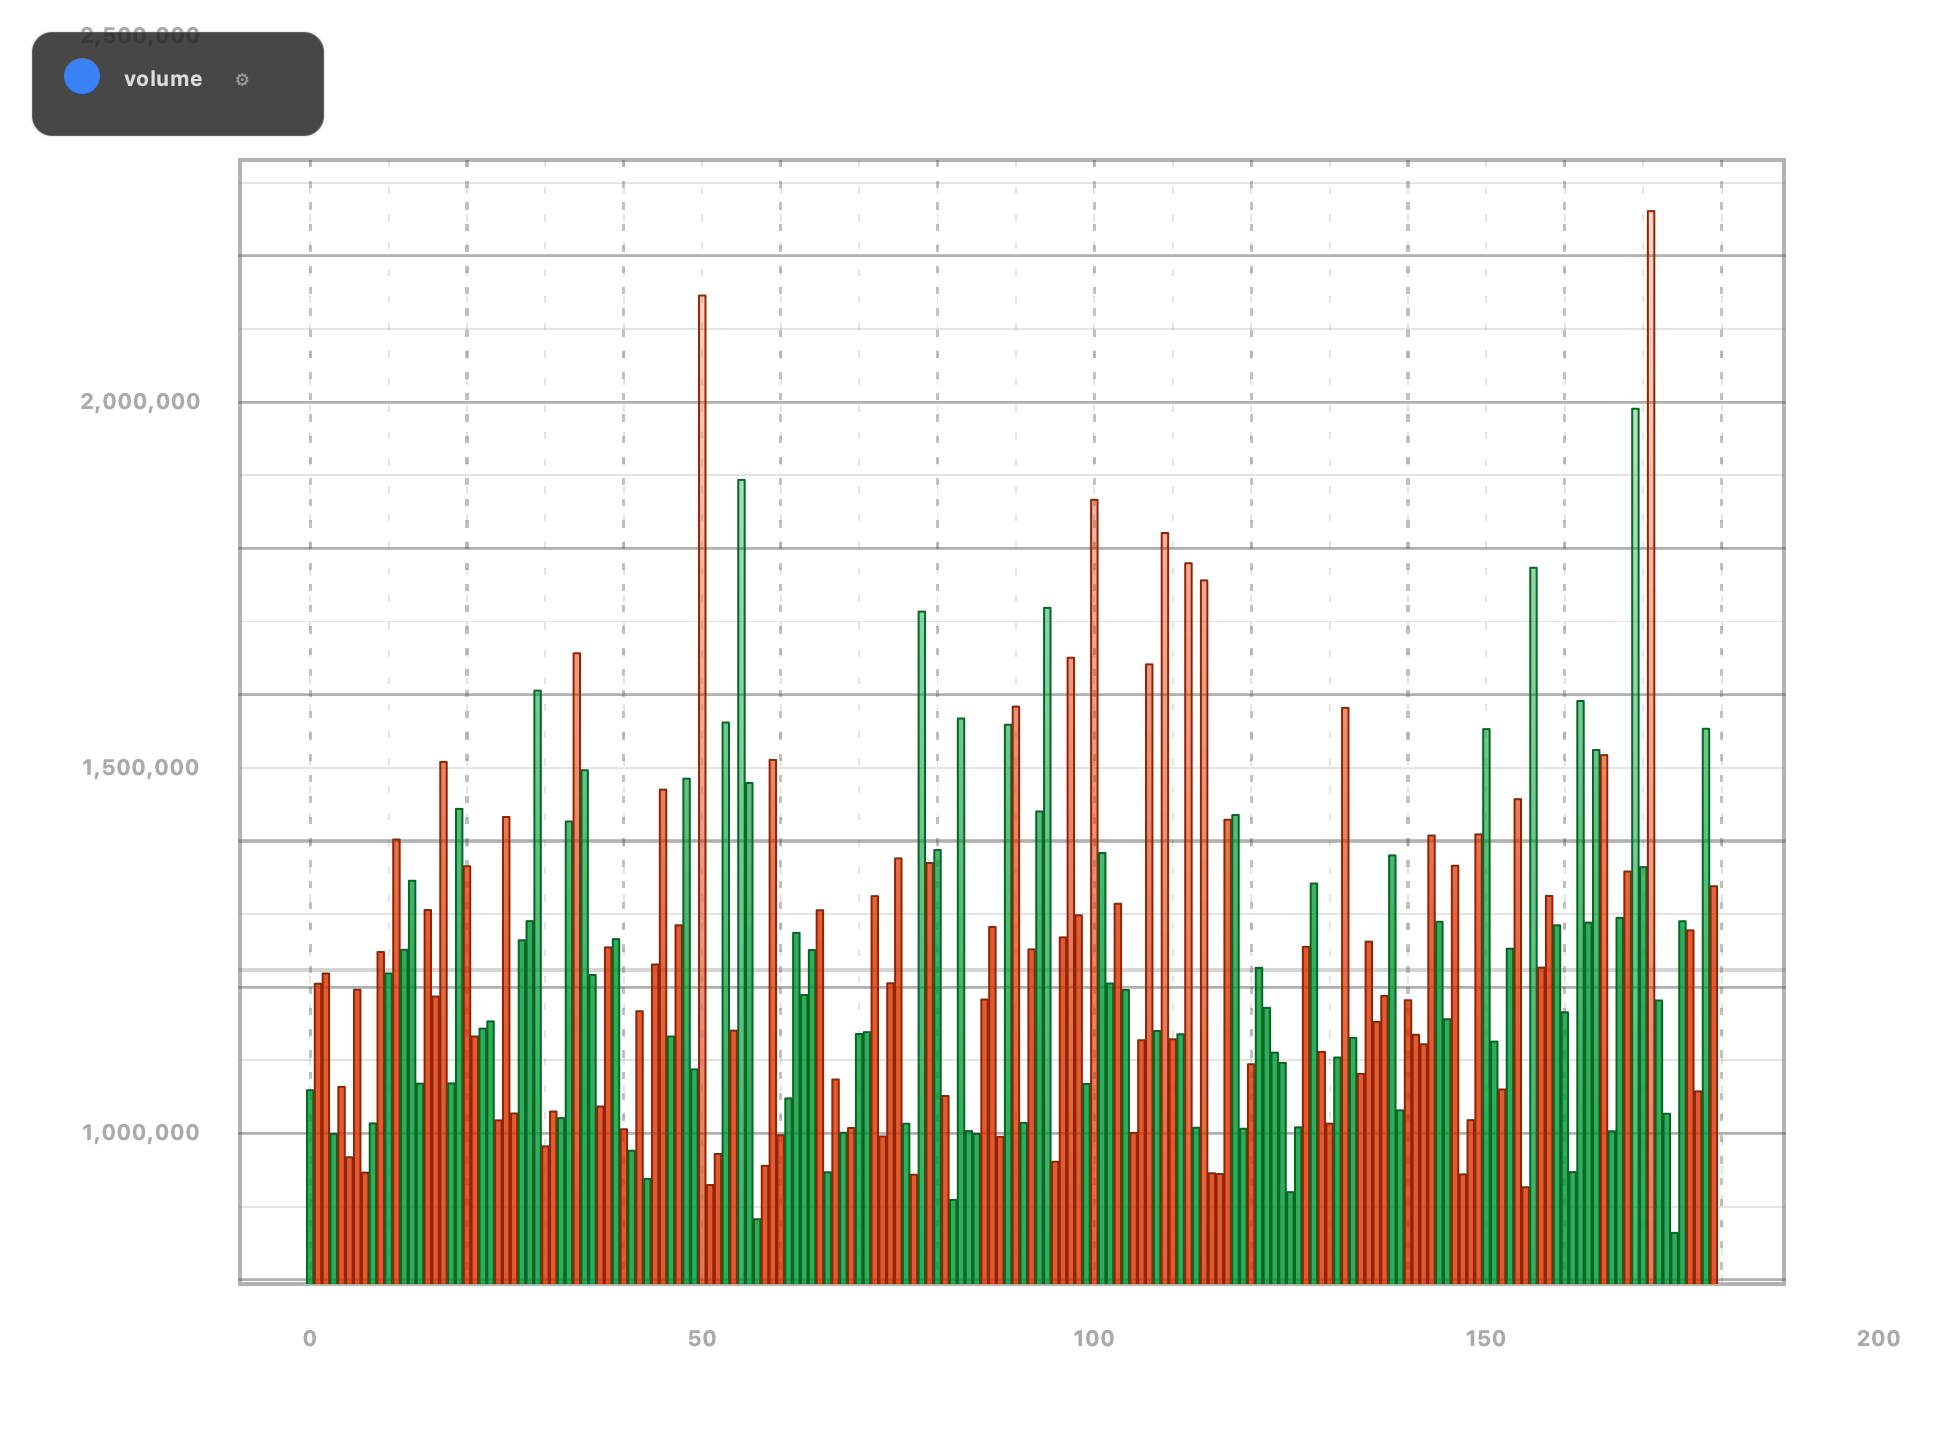This screenshot has width=1944, height=1444.
Task: Click the 100 x-axis label
Action: click(1095, 1337)
